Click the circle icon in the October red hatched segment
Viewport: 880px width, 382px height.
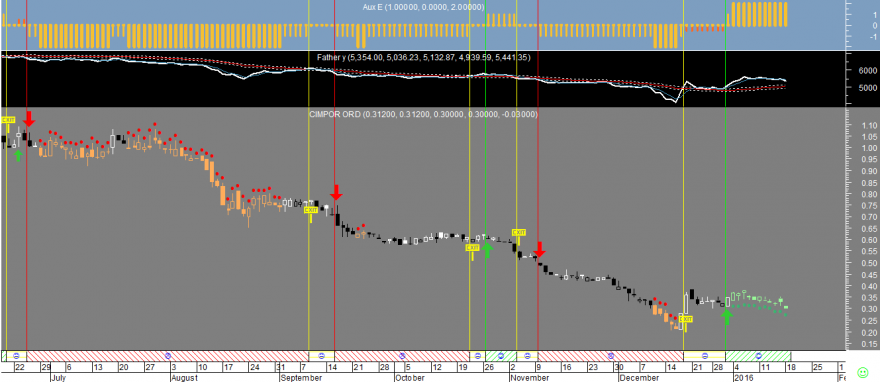point(402,356)
